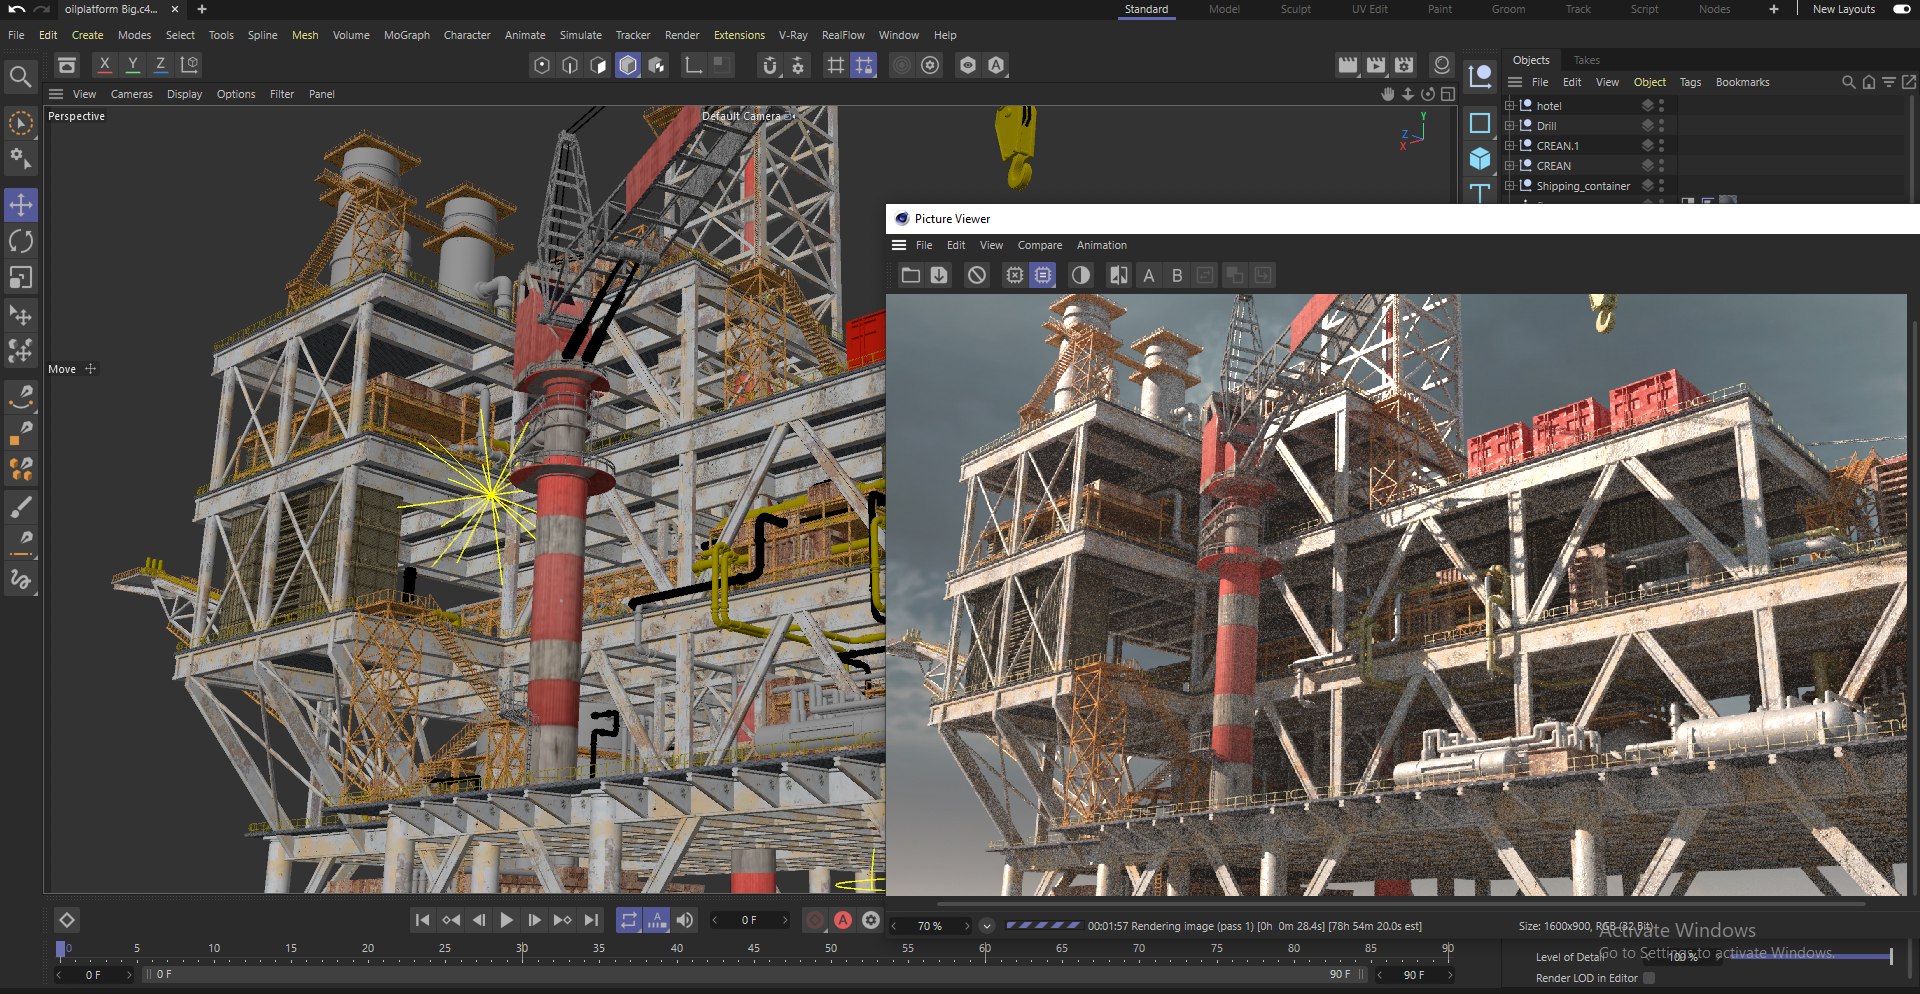1920x994 pixels.
Task: Click Picture Viewer hamburger menu
Action: pyautogui.click(x=899, y=245)
